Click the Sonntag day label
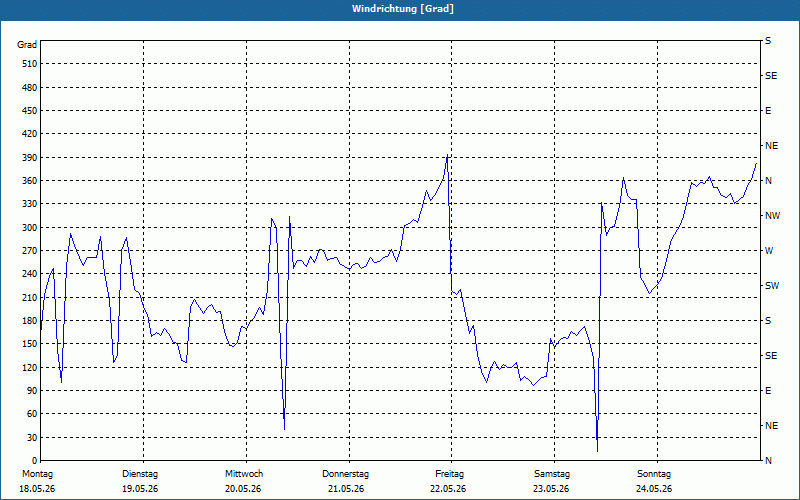Image resolution: width=800 pixels, height=500 pixels. (x=654, y=474)
